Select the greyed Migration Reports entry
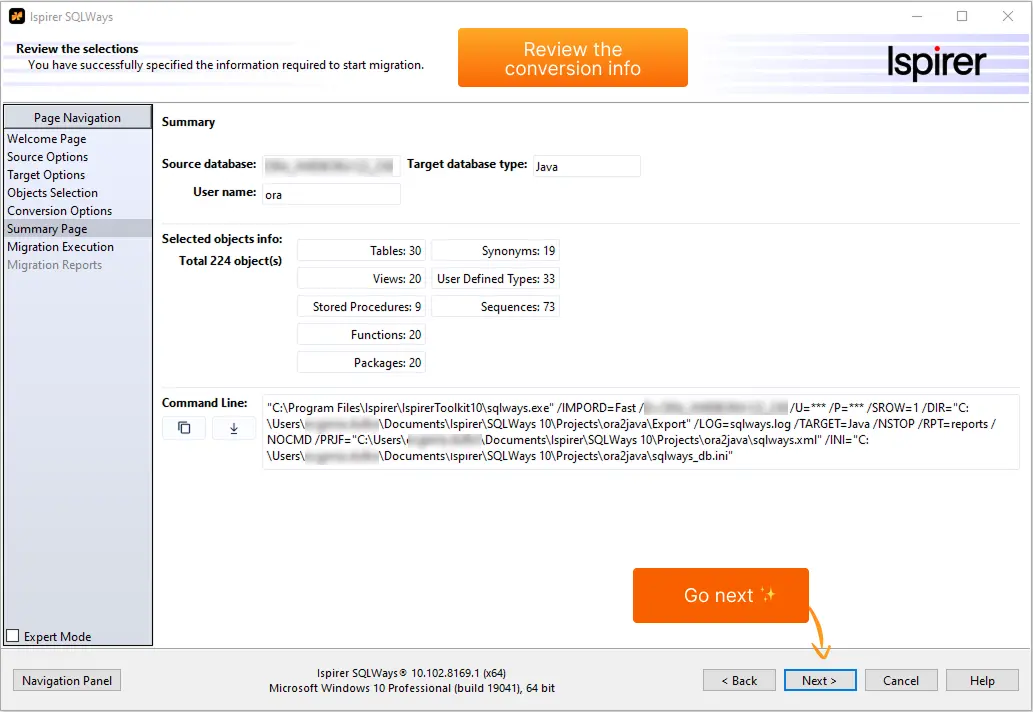This screenshot has height=712, width=1033. click(55, 265)
